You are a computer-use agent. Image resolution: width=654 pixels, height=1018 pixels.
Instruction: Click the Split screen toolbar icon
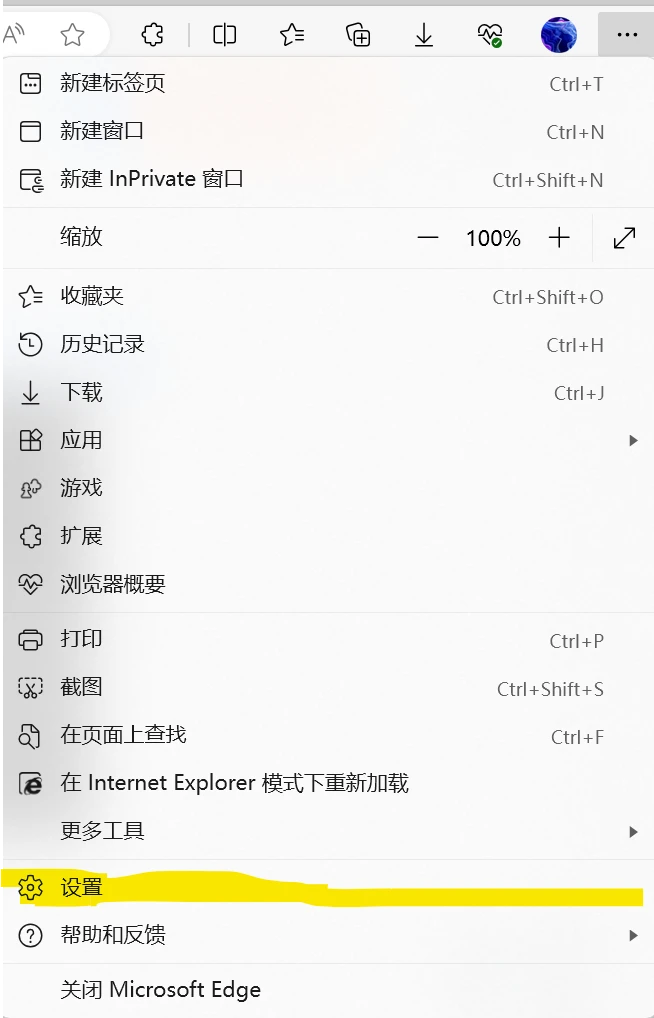click(x=224, y=34)
